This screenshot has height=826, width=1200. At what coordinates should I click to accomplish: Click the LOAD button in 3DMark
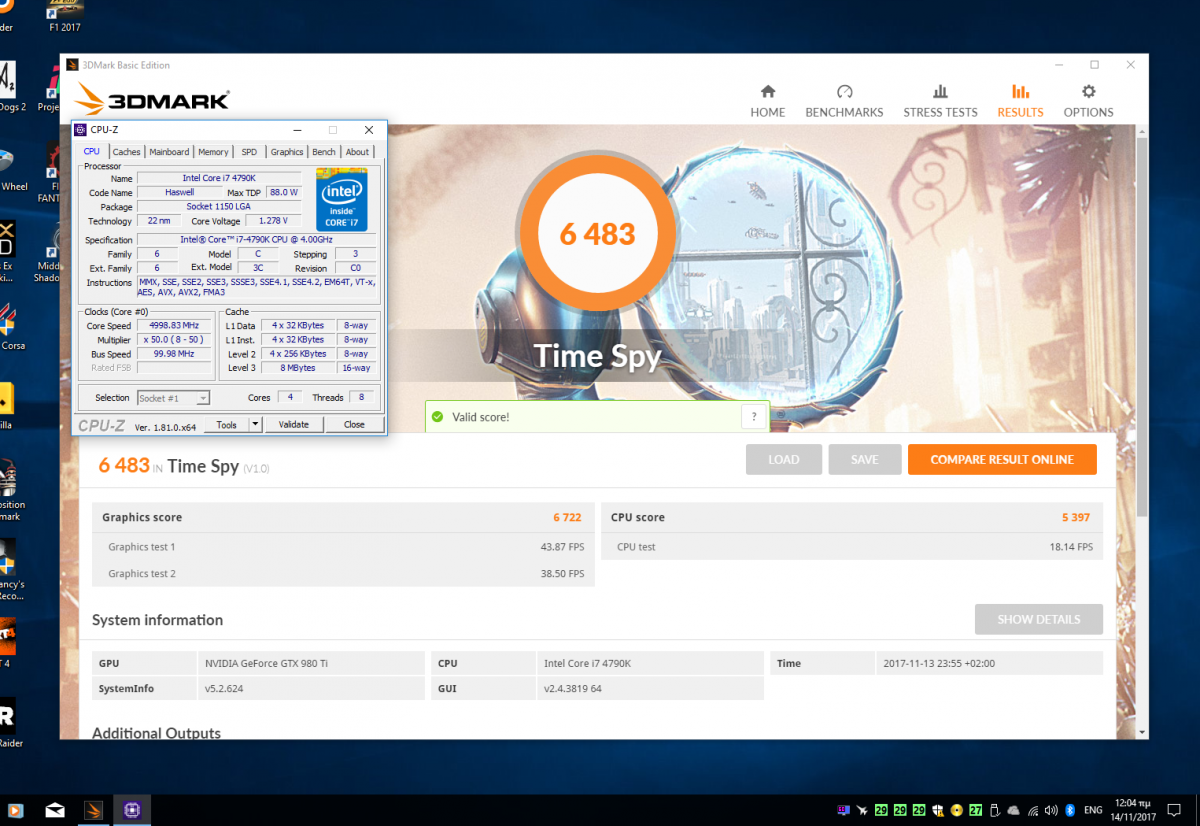784,459
